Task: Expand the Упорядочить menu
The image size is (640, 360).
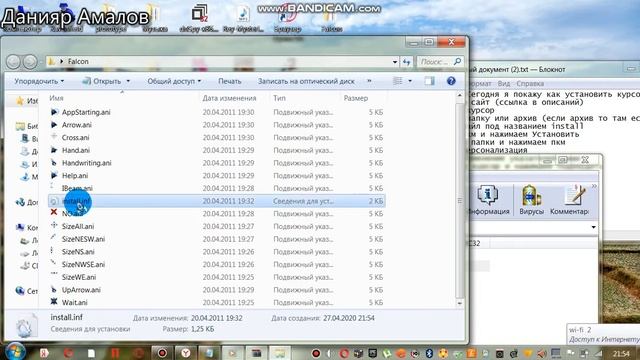Action: pos(39,81)
